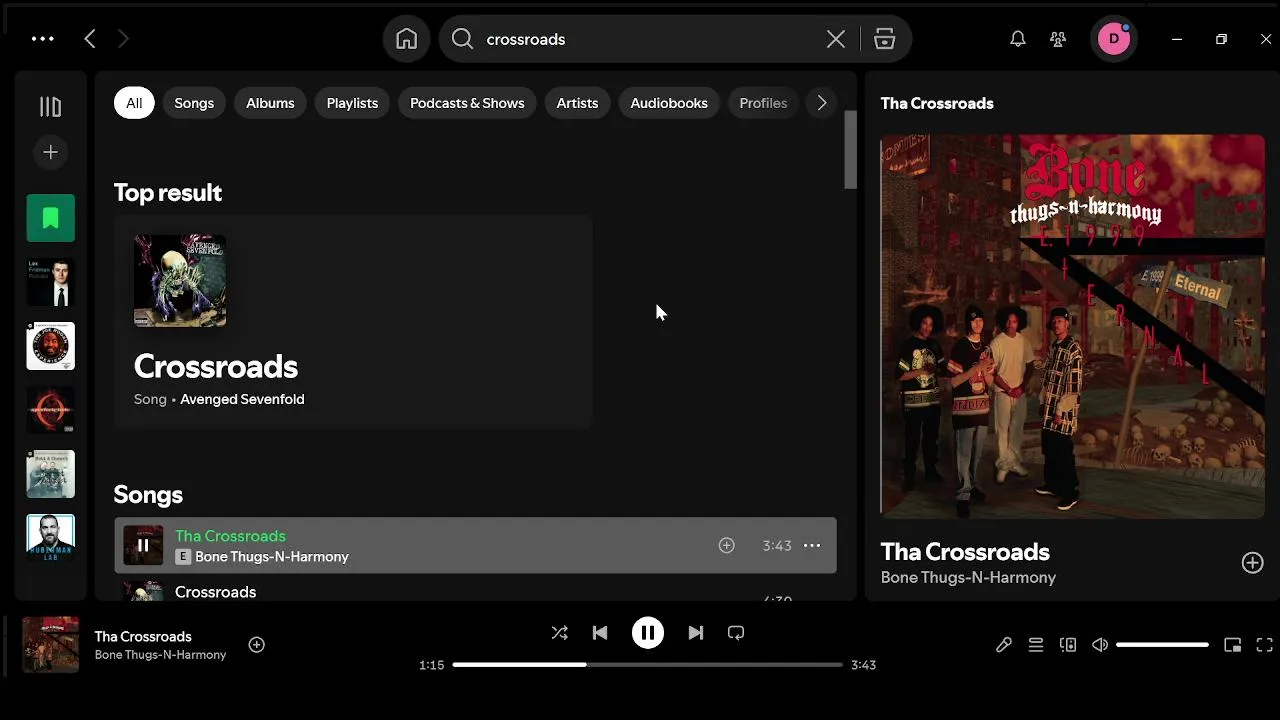Image resolution: width=1280 pixels, height=720 pixels.
Task: Open more options for Tha Crossroads row
Action: pyautogui.click(x=812, y=545)
